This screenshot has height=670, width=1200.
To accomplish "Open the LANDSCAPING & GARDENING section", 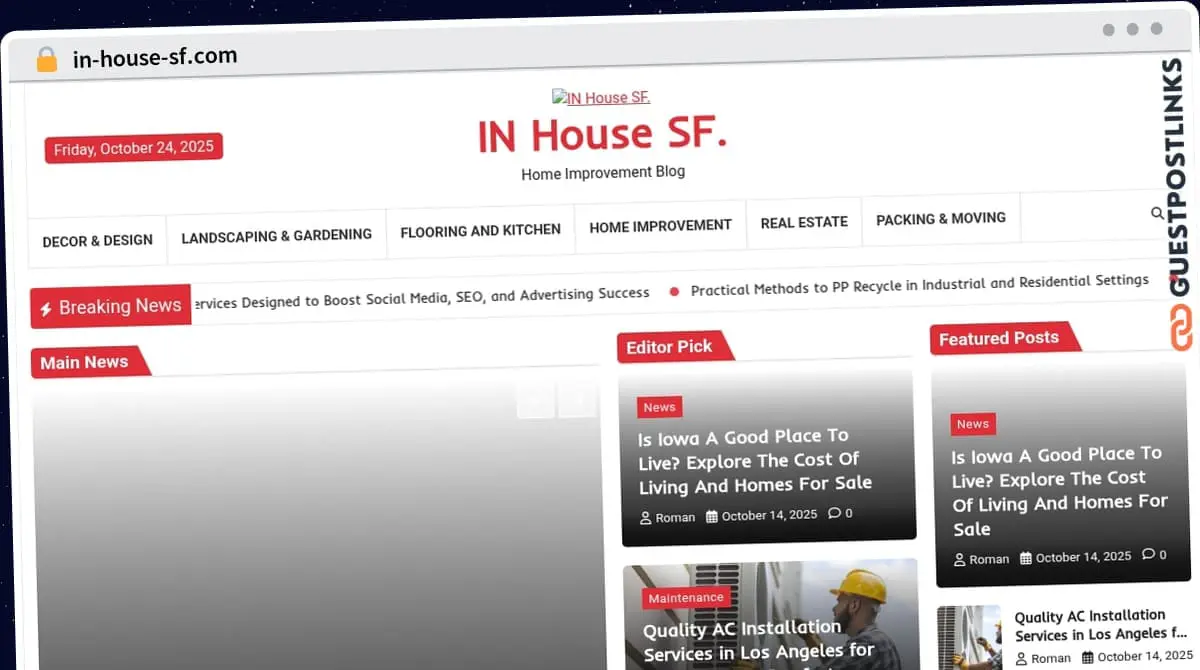I will 276,236.
